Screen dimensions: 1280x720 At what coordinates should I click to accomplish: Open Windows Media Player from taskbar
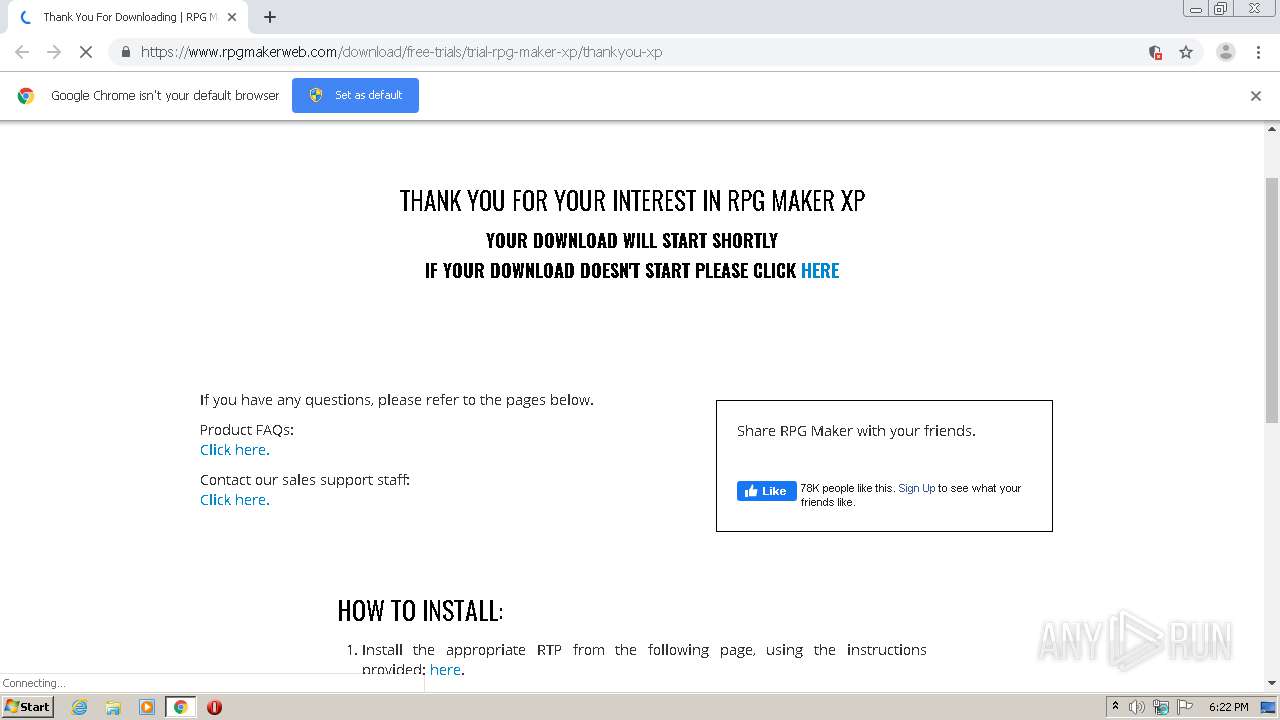pos(147,707)
